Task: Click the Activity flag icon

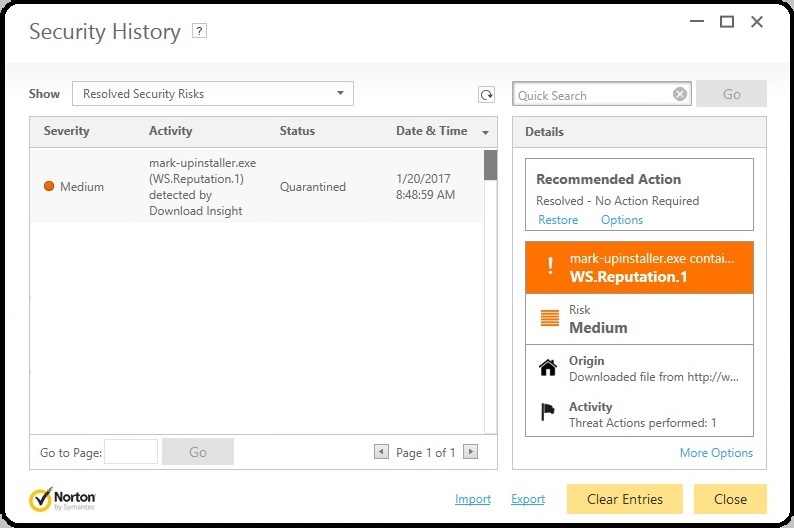Action: pyautogui.click(x=548, y=413)
